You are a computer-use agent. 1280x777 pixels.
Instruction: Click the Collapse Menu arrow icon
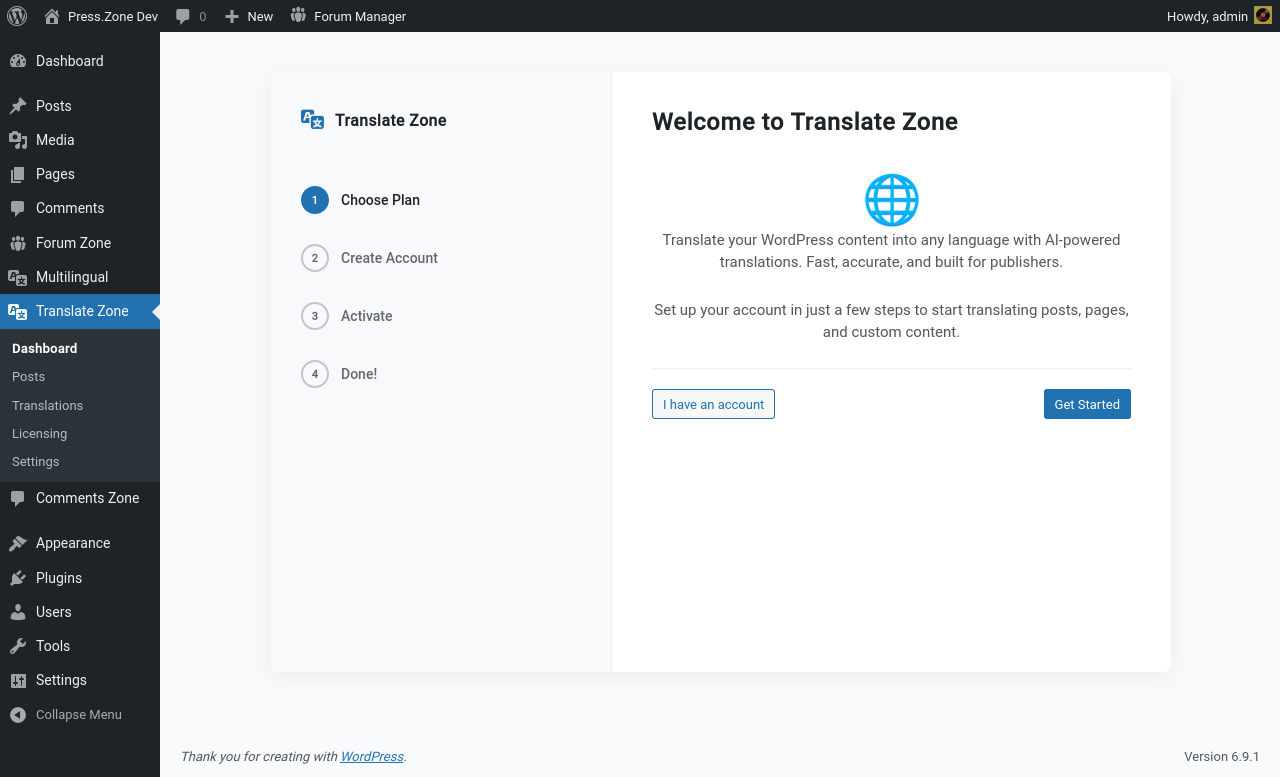point(18,715)
